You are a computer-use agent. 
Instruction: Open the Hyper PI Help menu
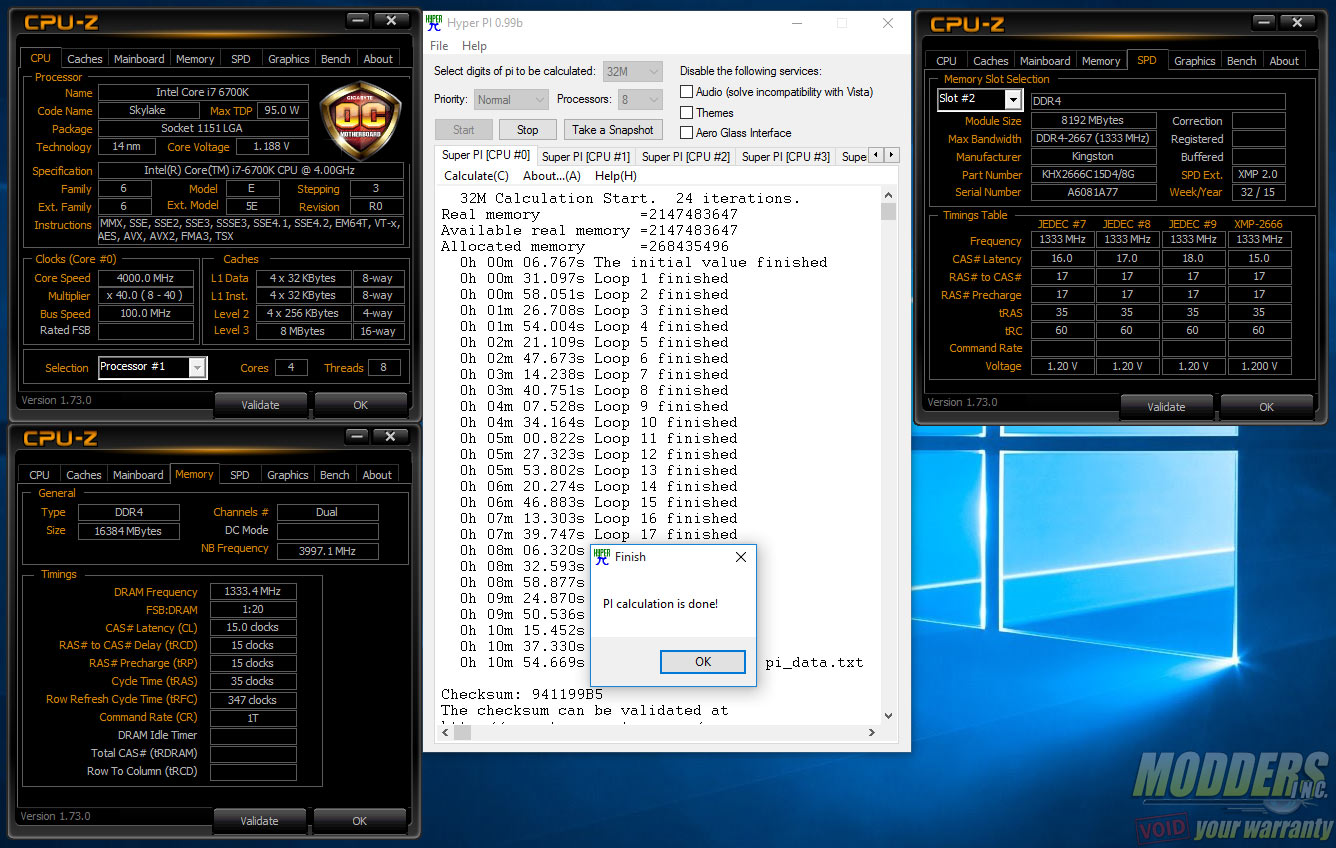tap(474, 46)
